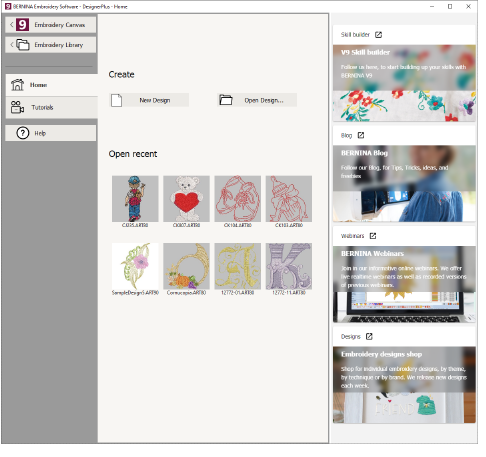Select the Home tab in sidebar

click(x=52, y=85)
